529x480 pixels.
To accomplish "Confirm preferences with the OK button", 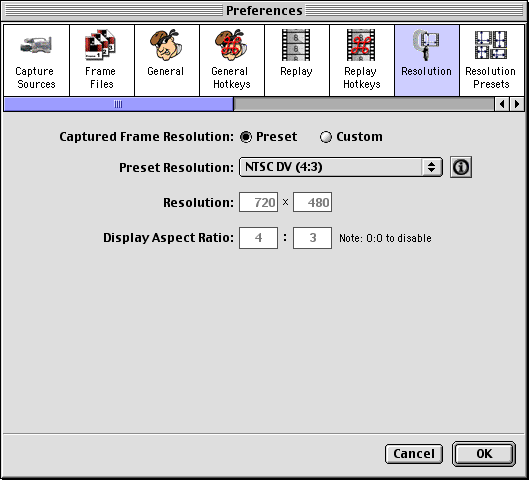I will tap(484, 454).
